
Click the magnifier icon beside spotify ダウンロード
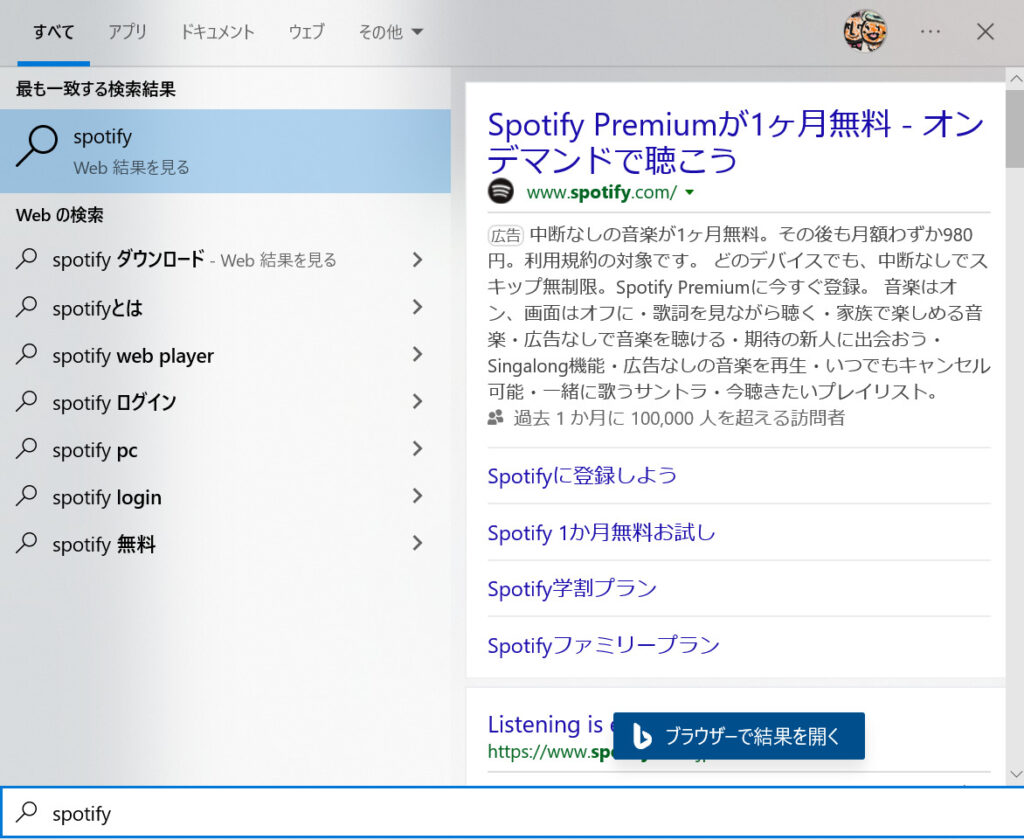(x=26, y=259)
